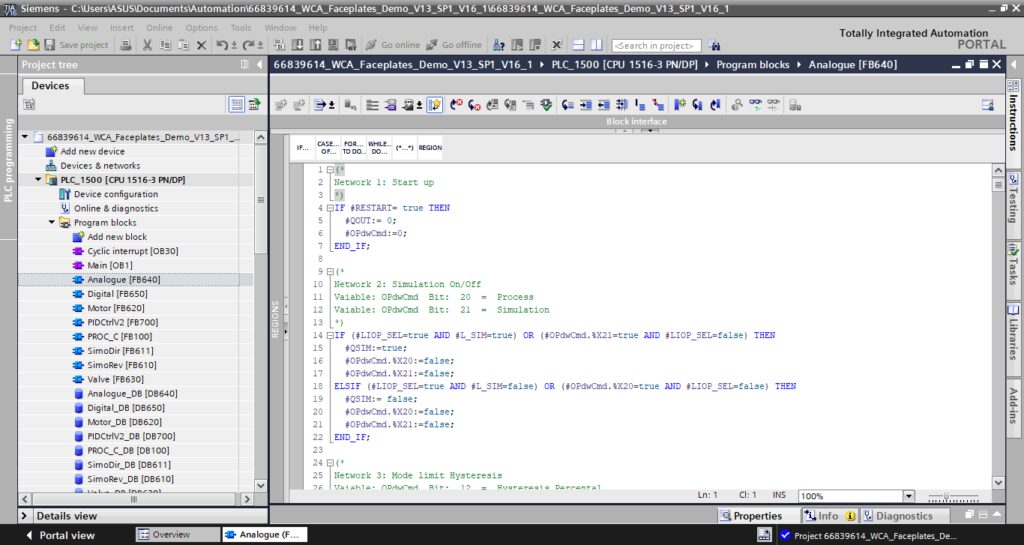
Task: Collapse the Program blocks folder
Action: [52, 223]
